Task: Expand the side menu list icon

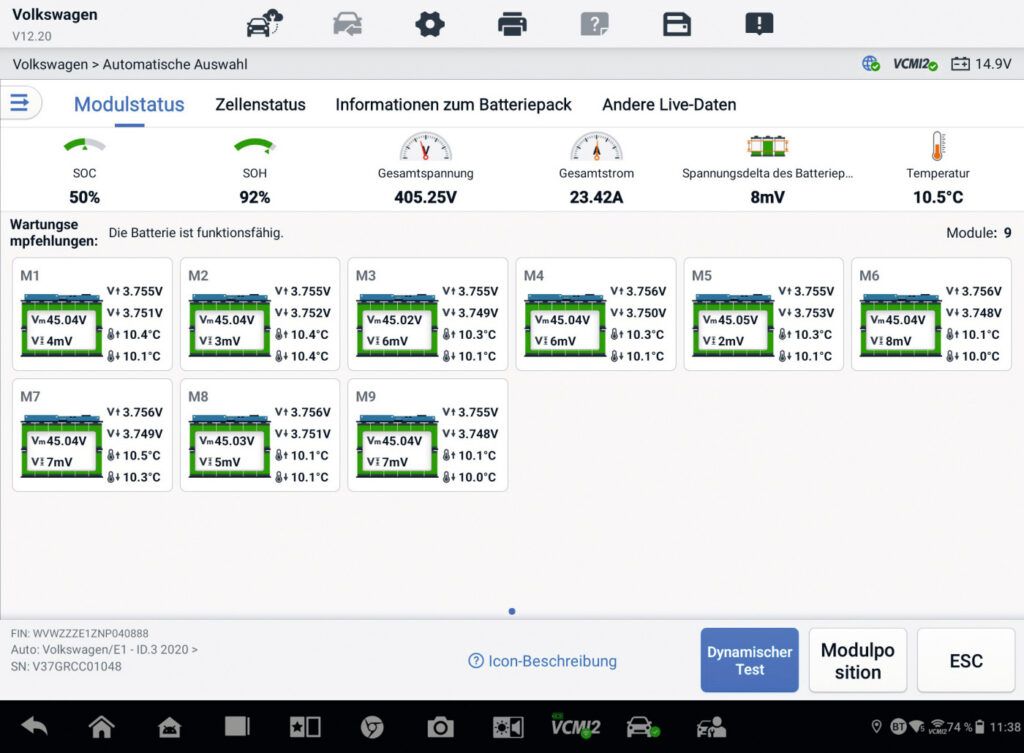Action: click(x=21, y=103)
